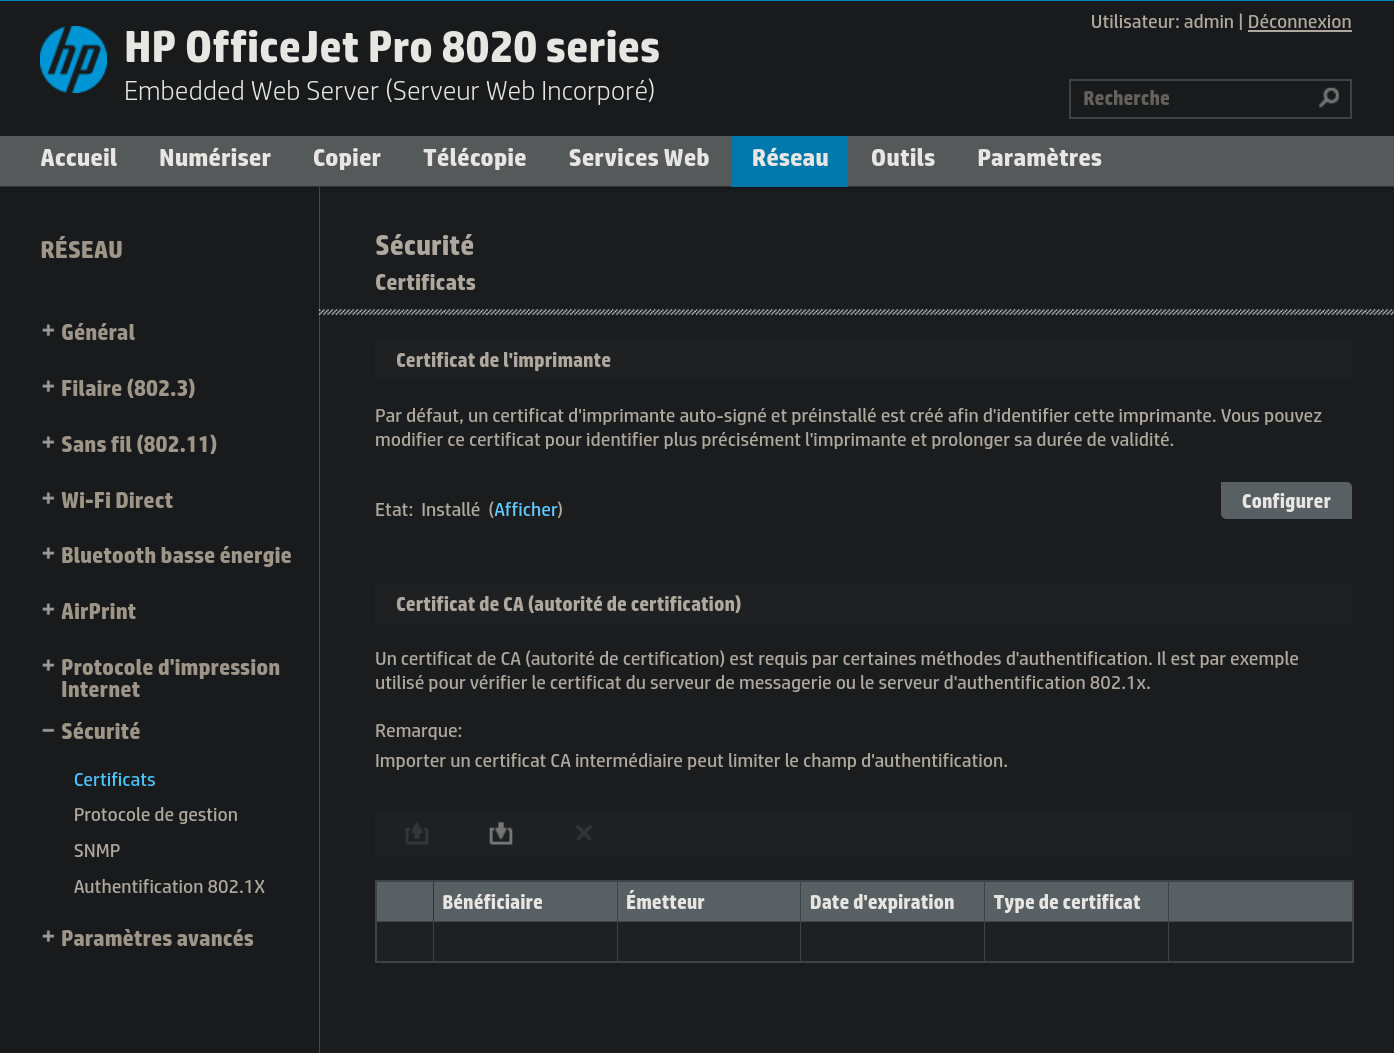
Task: Open the Télécopie tab
Action: pos(475,158)
